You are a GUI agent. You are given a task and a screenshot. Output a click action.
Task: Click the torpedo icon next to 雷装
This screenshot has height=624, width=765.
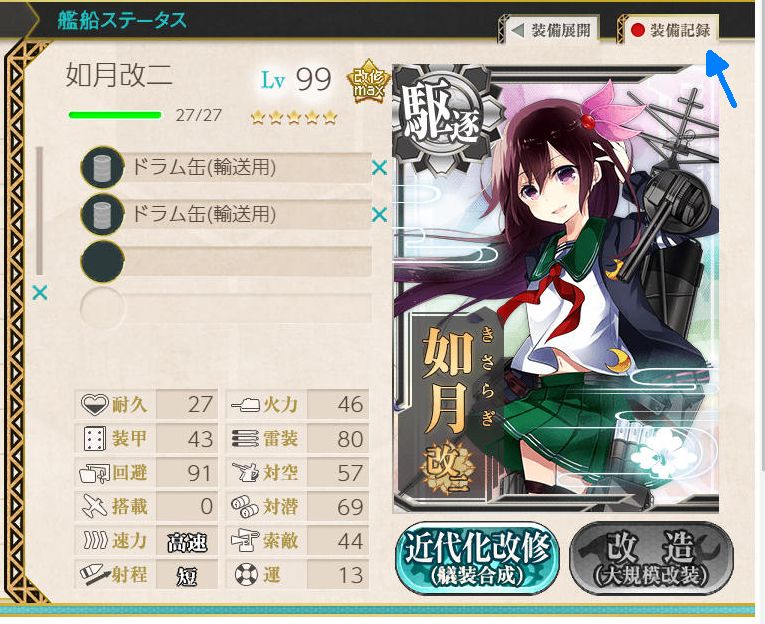coord(245,439)
